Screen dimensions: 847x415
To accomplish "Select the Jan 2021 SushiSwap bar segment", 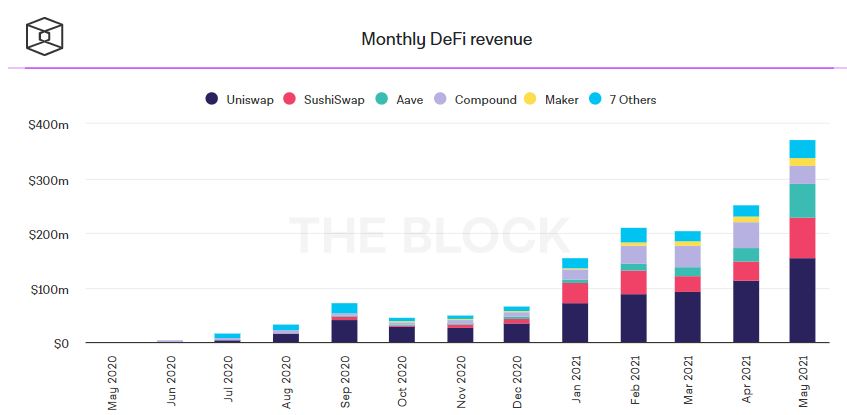I will (575, 293).
